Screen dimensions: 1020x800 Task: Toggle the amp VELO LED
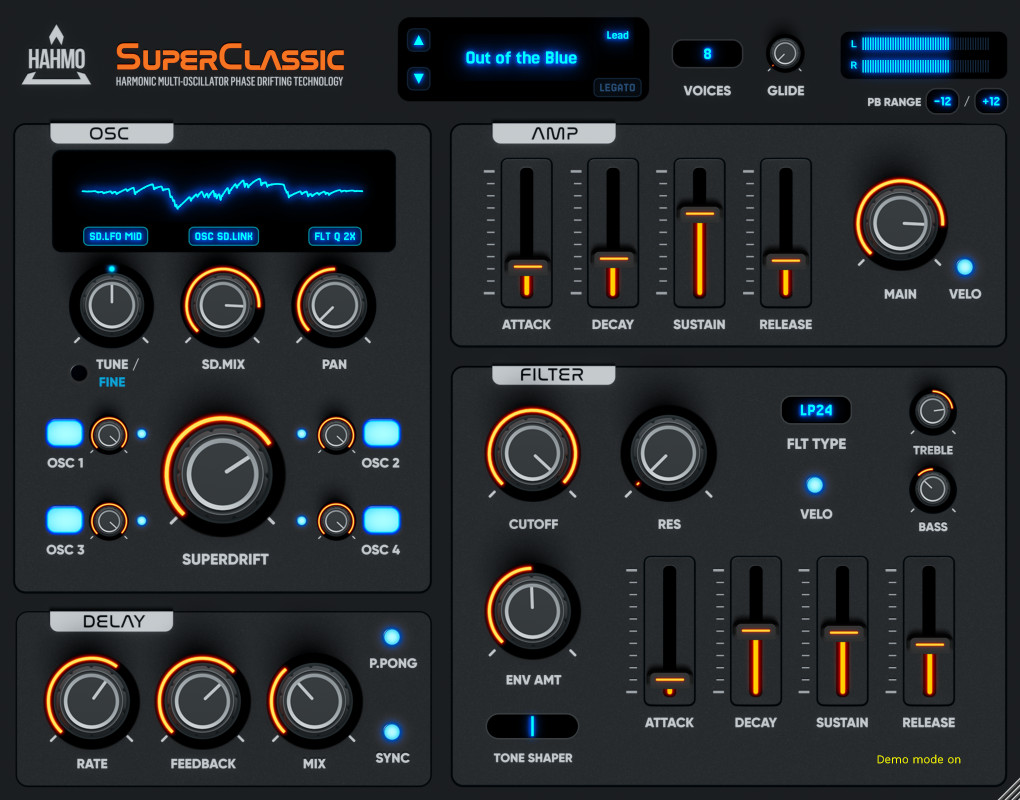[x=964, y=267]
